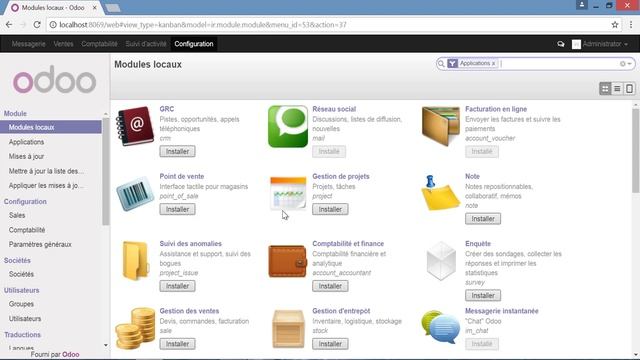Open the Ventes menu
Viewport: 640px width, 360px height.
point(63,44)
